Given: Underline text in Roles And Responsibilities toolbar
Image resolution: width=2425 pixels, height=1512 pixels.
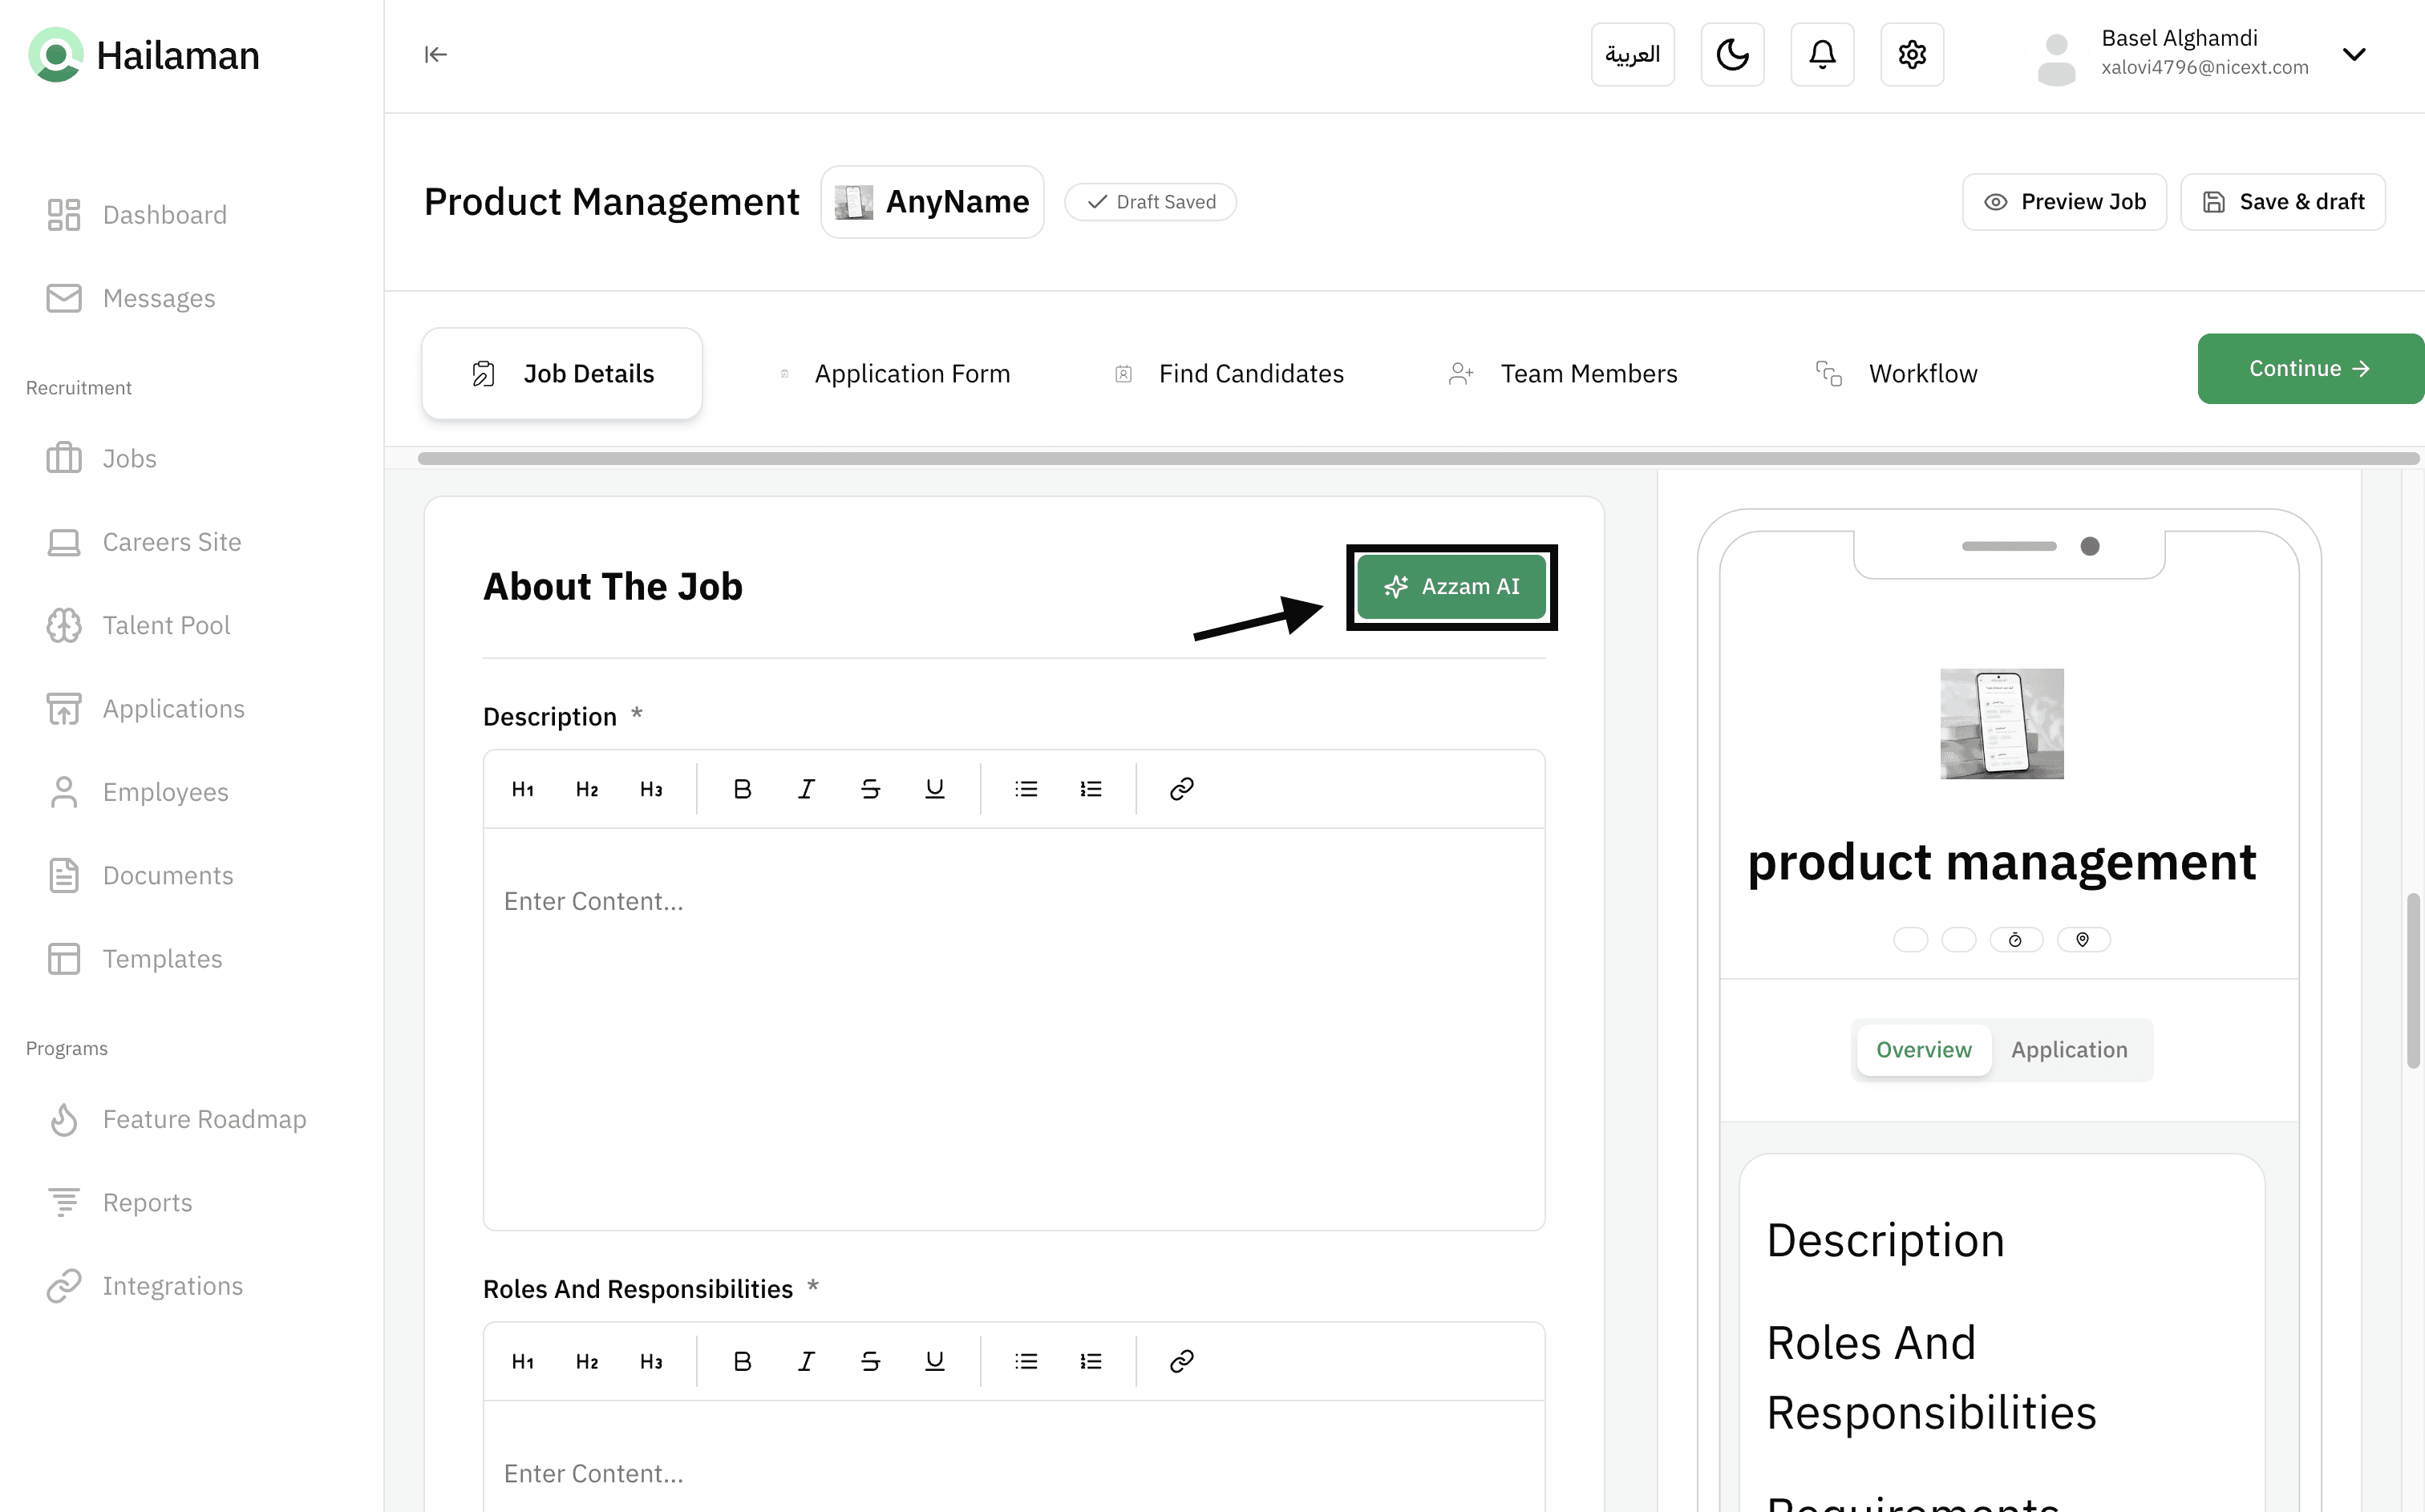Looking at the screenshot, I should 934,1361.
